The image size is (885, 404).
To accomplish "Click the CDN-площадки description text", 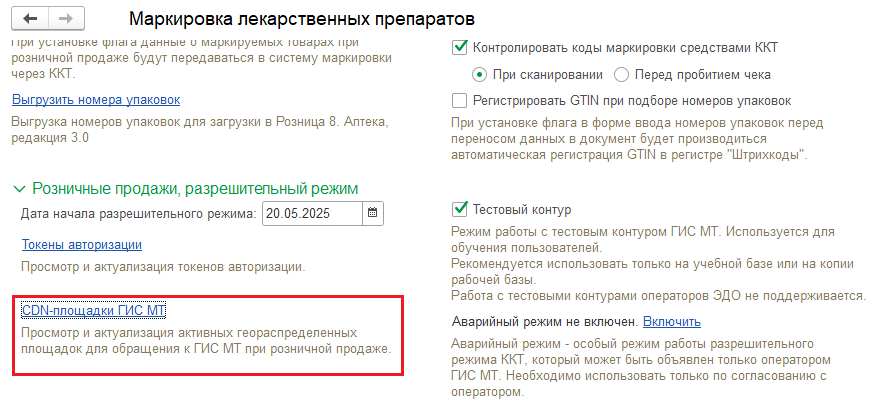I will pos(206,340).
